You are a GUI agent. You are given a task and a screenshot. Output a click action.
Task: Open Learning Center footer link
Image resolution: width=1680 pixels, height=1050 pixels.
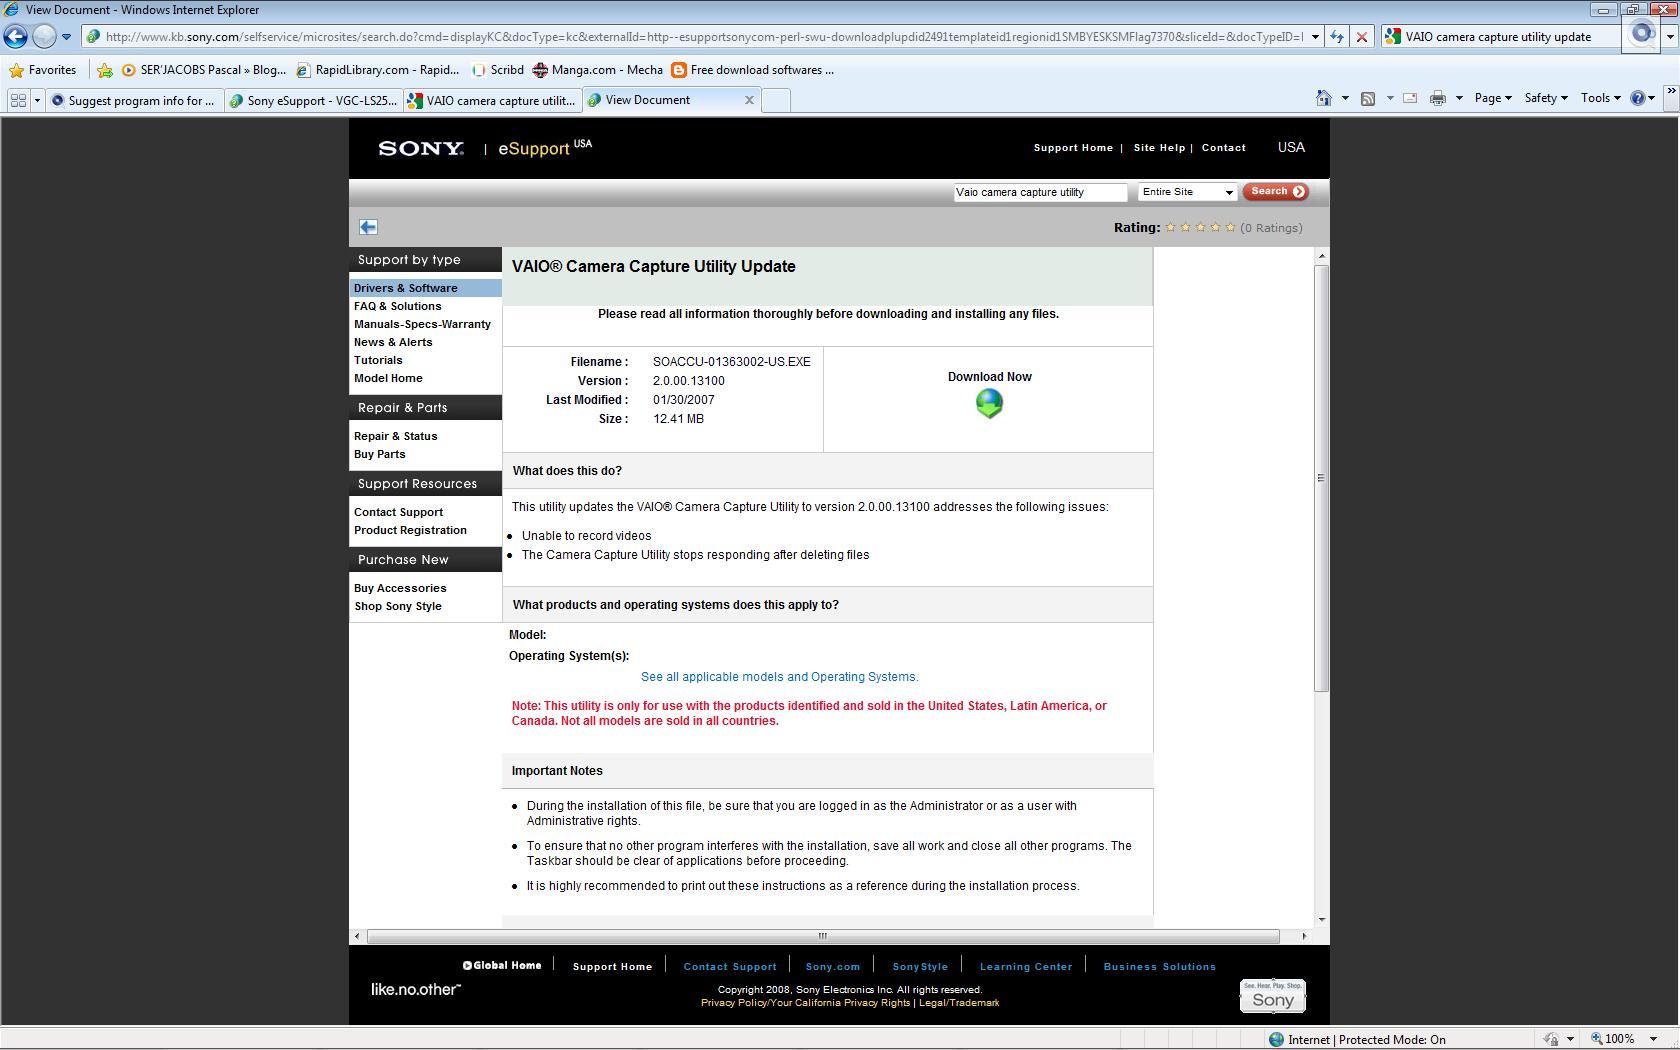pyautogui.click(x=1025, y=967)
